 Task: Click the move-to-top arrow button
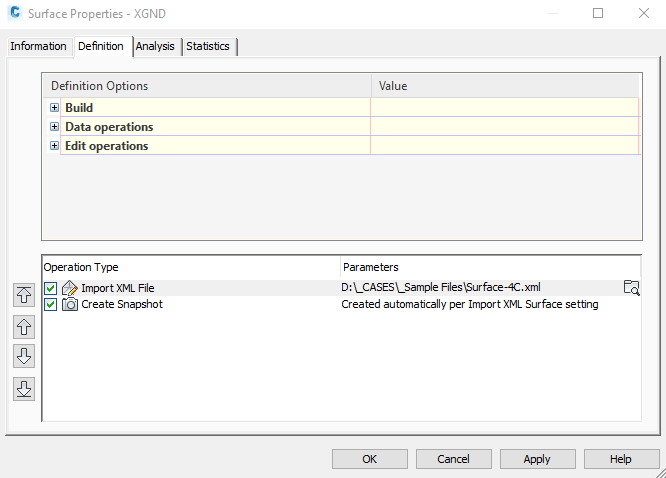pos(24,294)
